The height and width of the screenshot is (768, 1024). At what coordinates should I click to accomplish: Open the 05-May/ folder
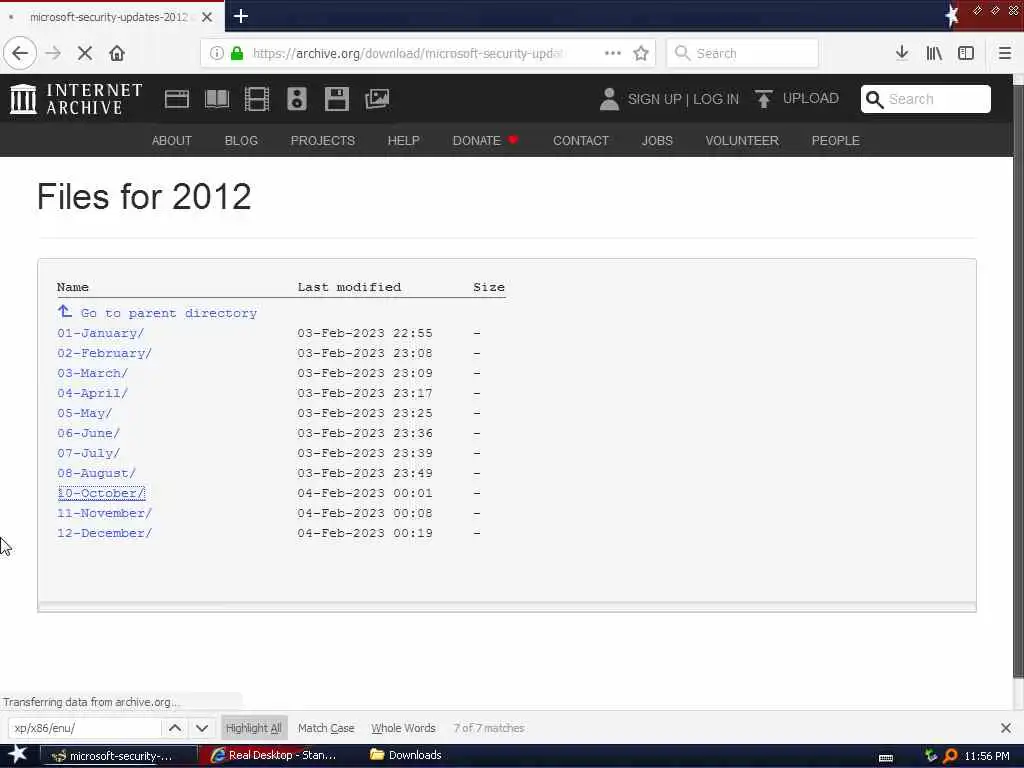coord(85,413)
